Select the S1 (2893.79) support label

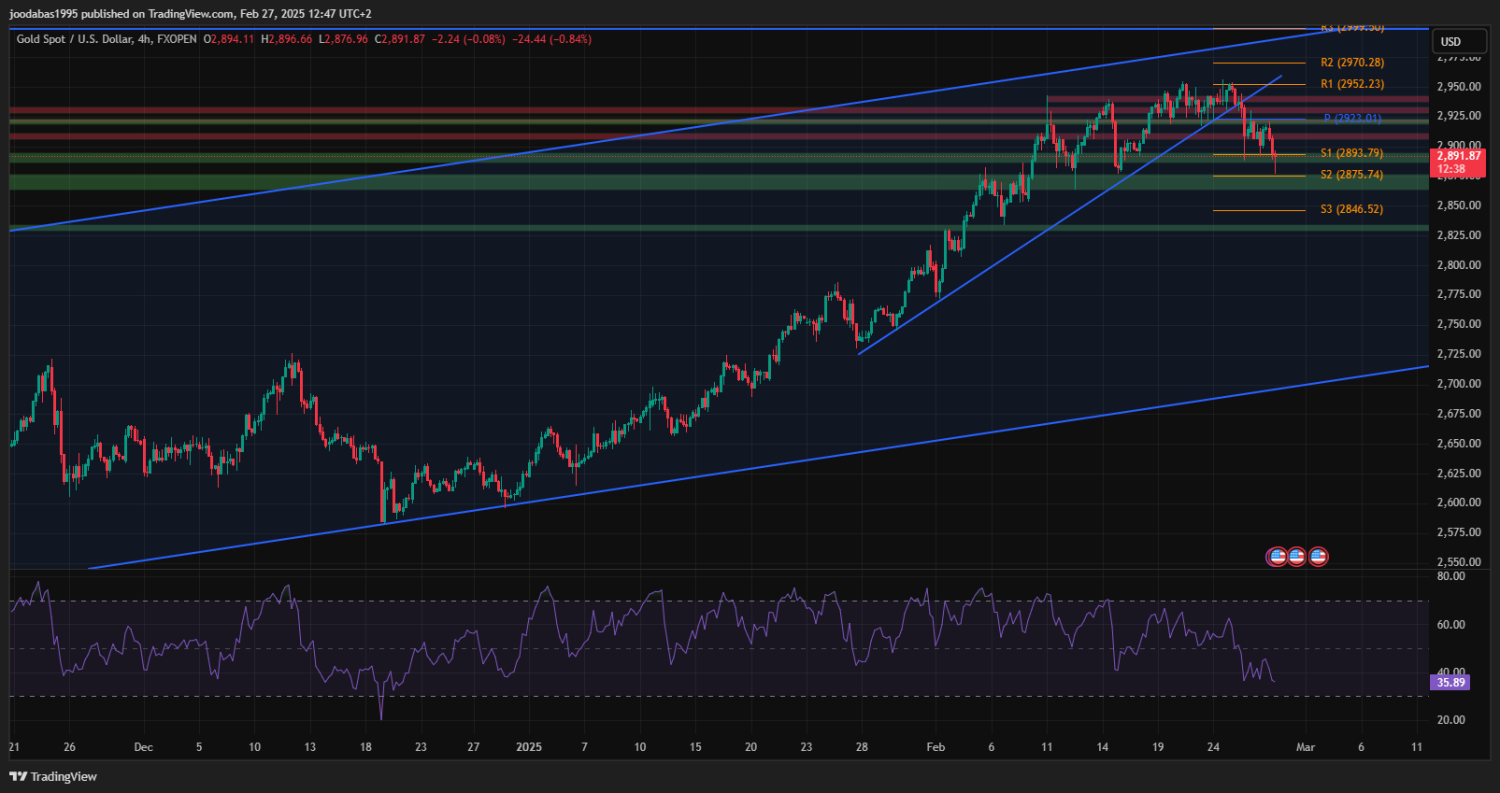coord(1352,153)
